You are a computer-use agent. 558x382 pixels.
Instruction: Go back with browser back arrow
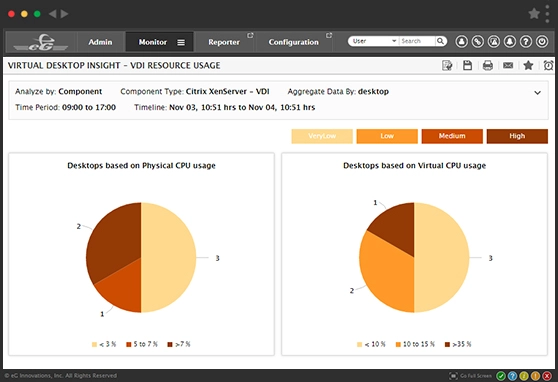(x=52, y=14)
